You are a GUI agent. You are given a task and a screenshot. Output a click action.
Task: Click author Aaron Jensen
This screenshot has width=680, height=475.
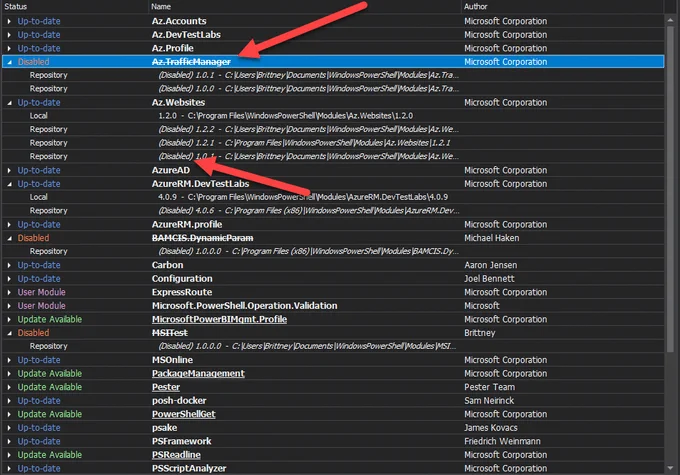click(x=490, y=265)
